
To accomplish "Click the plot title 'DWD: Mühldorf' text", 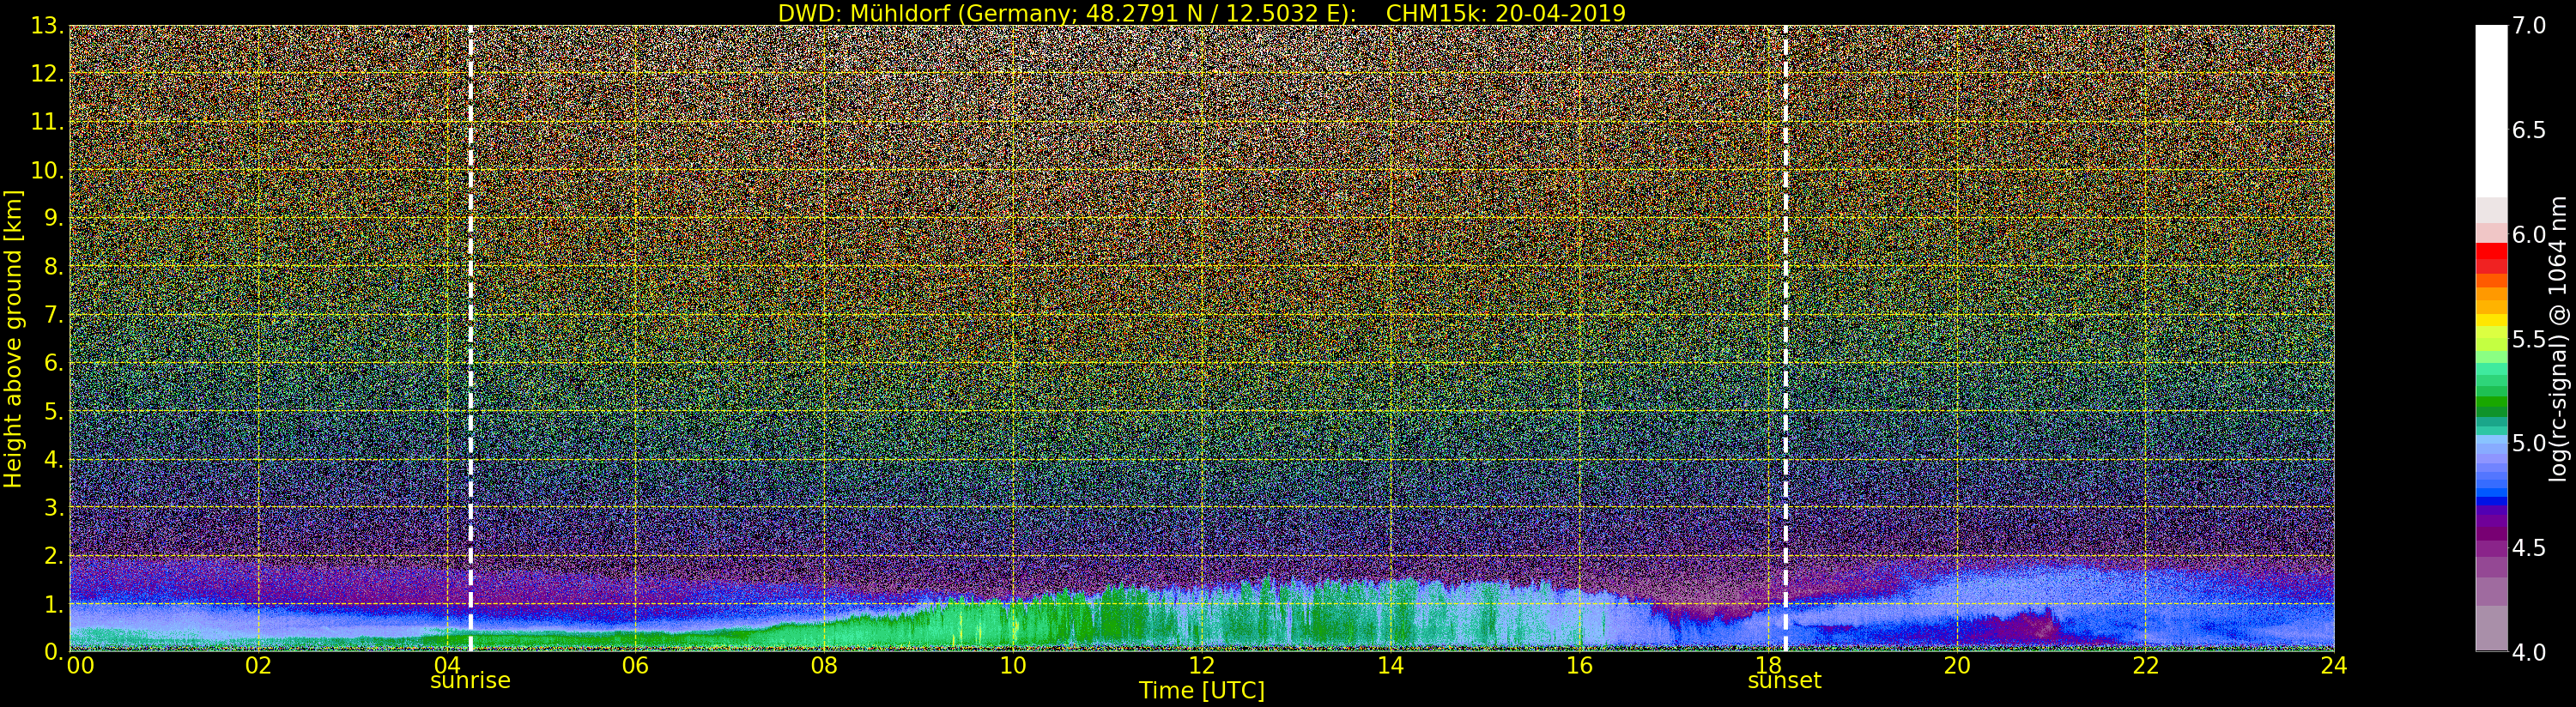I will [864, 13].
